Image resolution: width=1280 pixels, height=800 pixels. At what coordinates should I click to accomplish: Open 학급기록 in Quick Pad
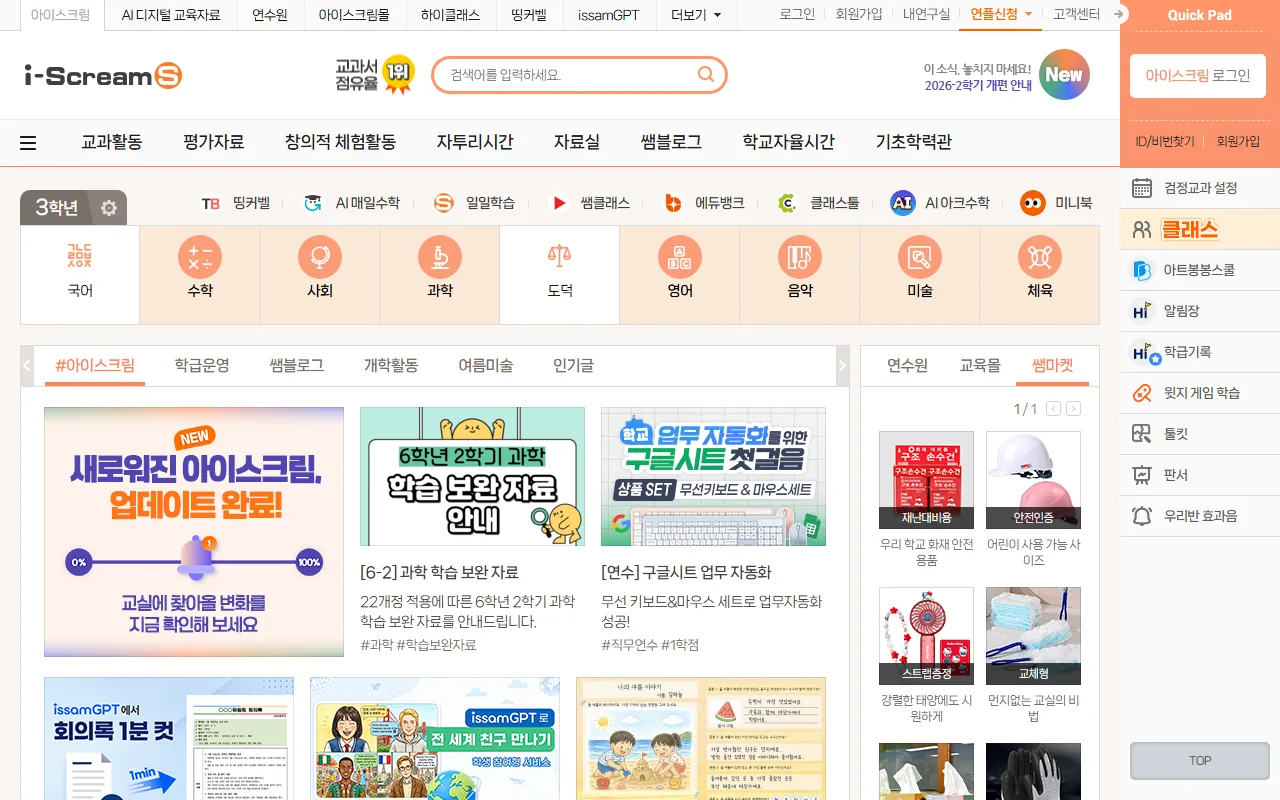click(x=1200, y=352)
